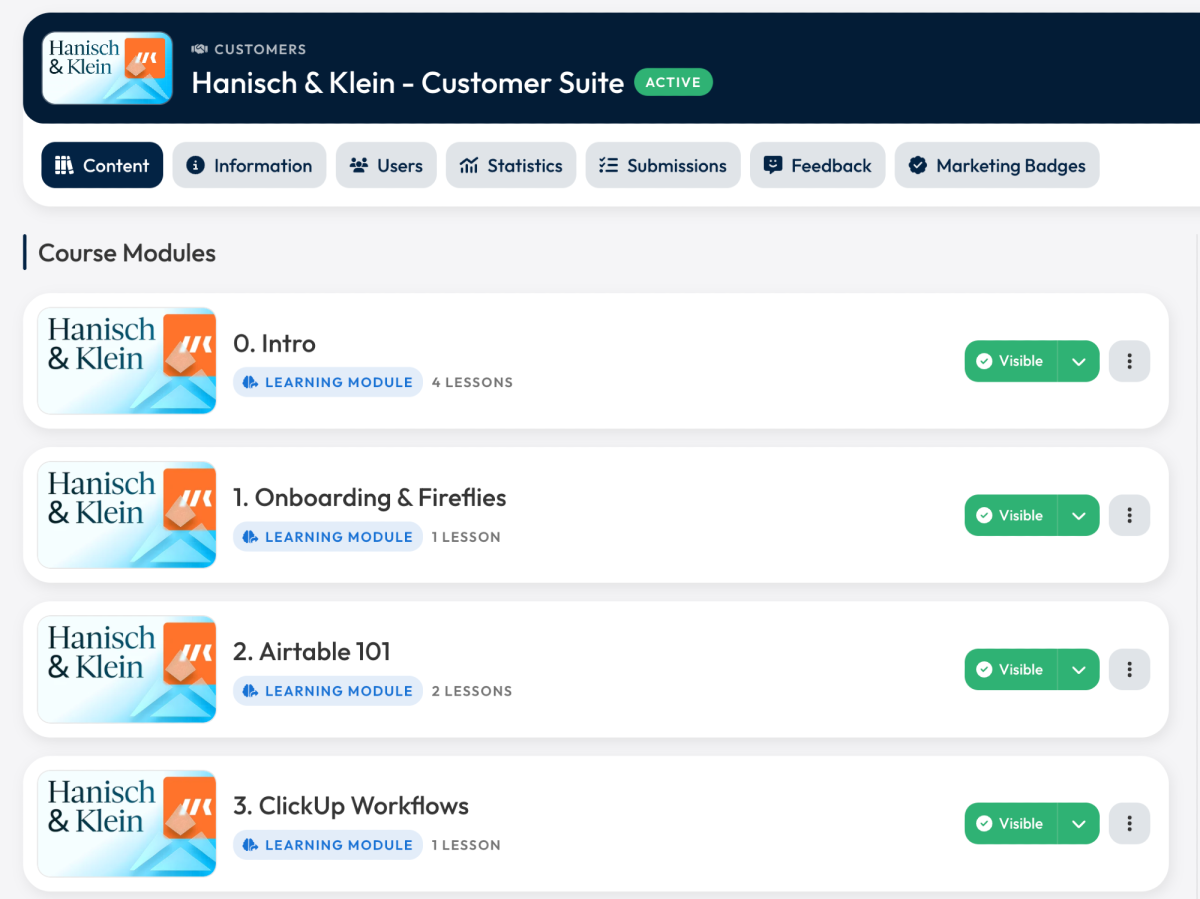
Task: Click the Information tab info icon
Action: (x=196, y=165)
